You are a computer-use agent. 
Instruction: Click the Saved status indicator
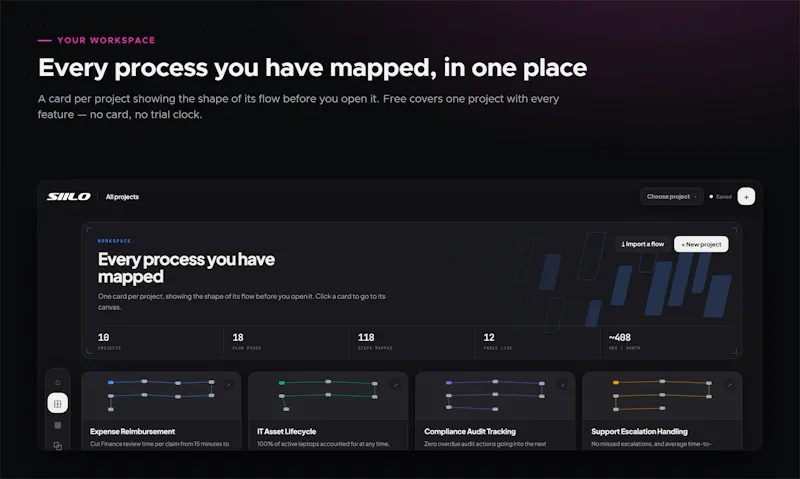click(720, 197)
